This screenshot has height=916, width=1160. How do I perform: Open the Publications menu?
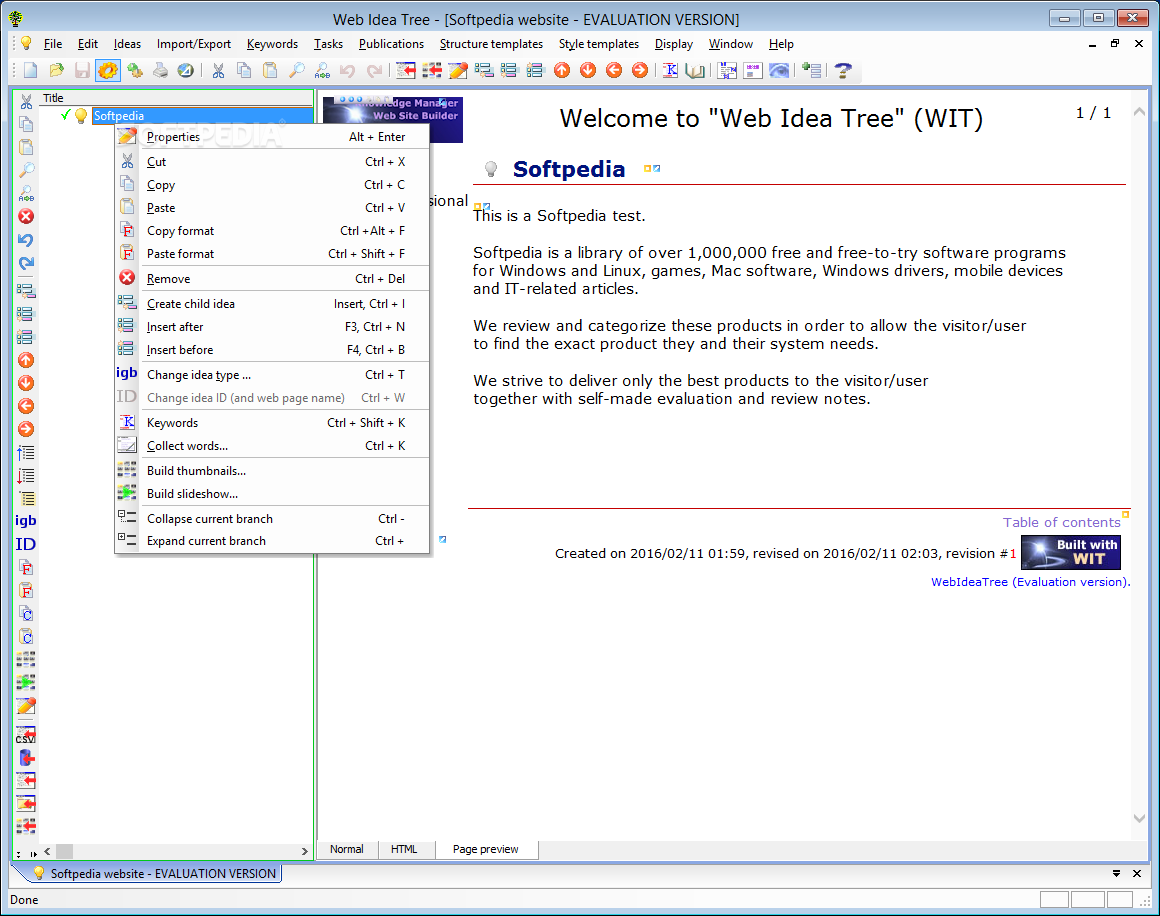(391, 44)
